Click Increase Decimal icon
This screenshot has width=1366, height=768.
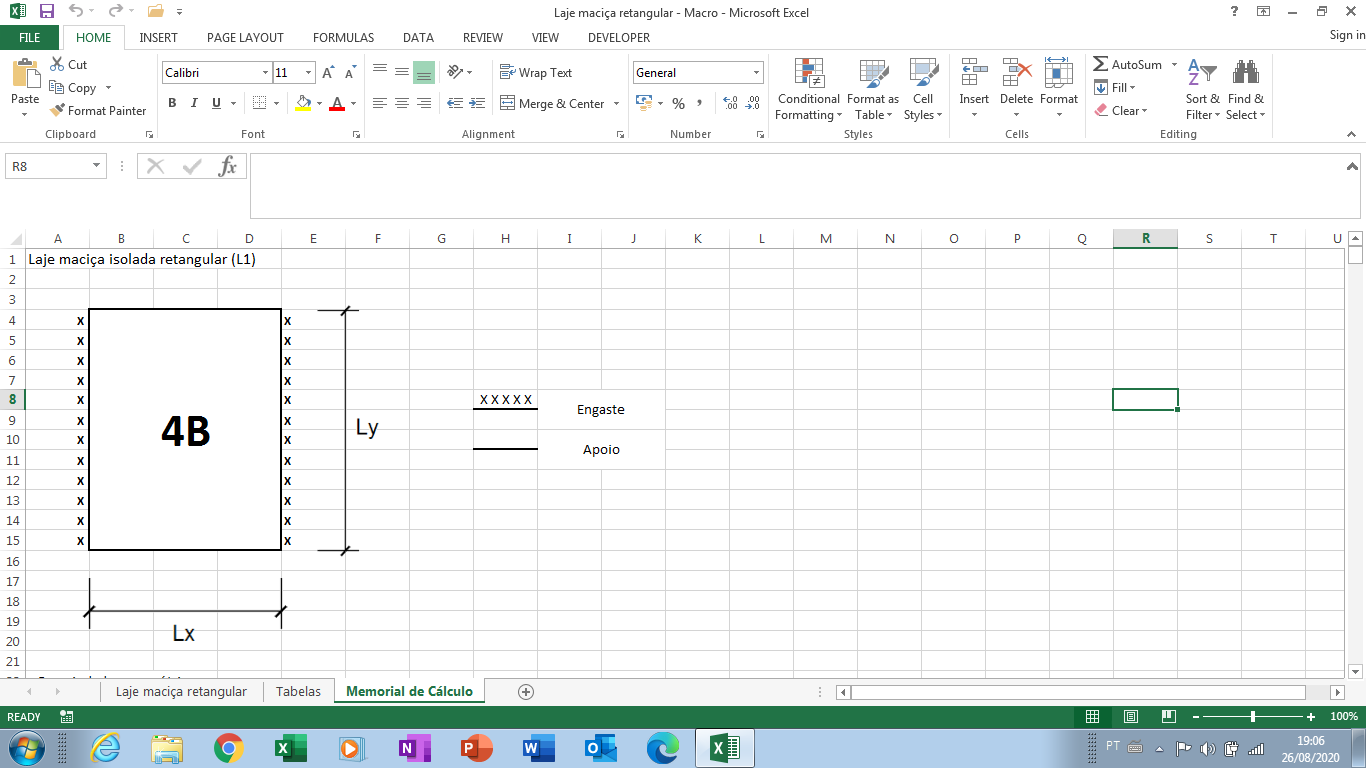[730, 103]
